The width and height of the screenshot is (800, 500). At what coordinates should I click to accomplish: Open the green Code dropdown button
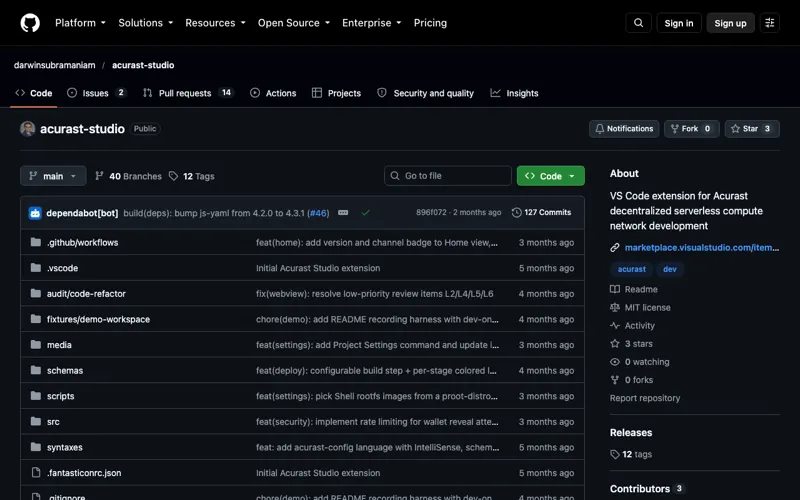pos(551,176)
